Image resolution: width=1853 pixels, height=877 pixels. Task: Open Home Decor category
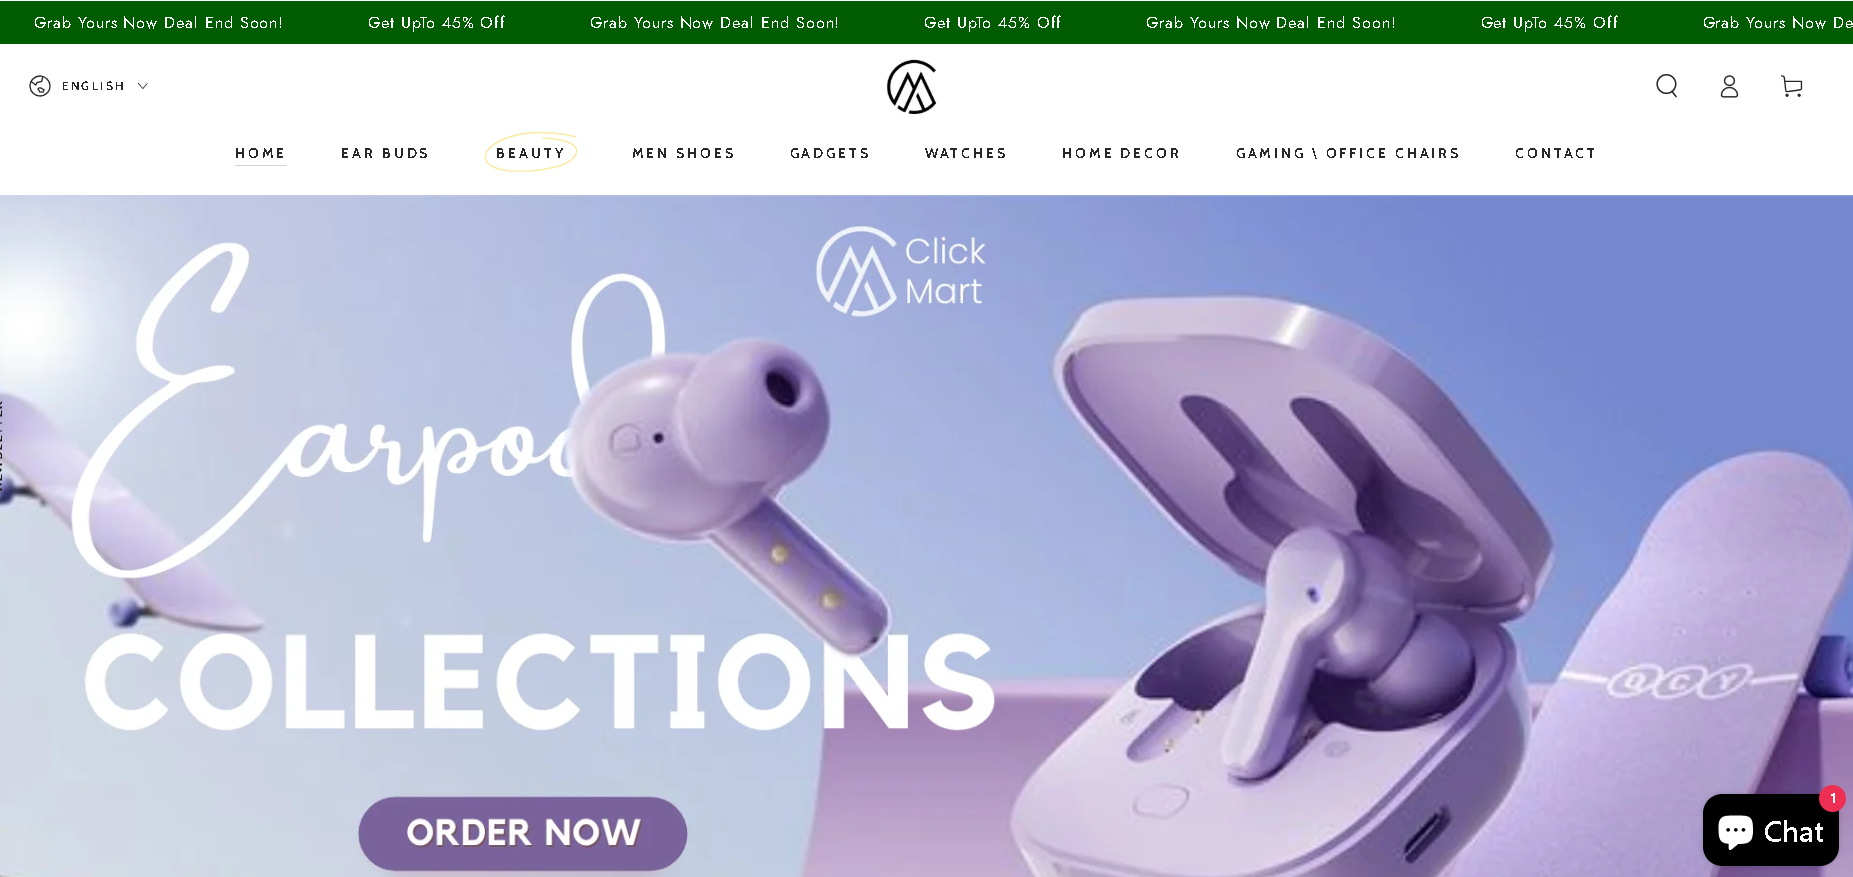[x=1121, y=153]
